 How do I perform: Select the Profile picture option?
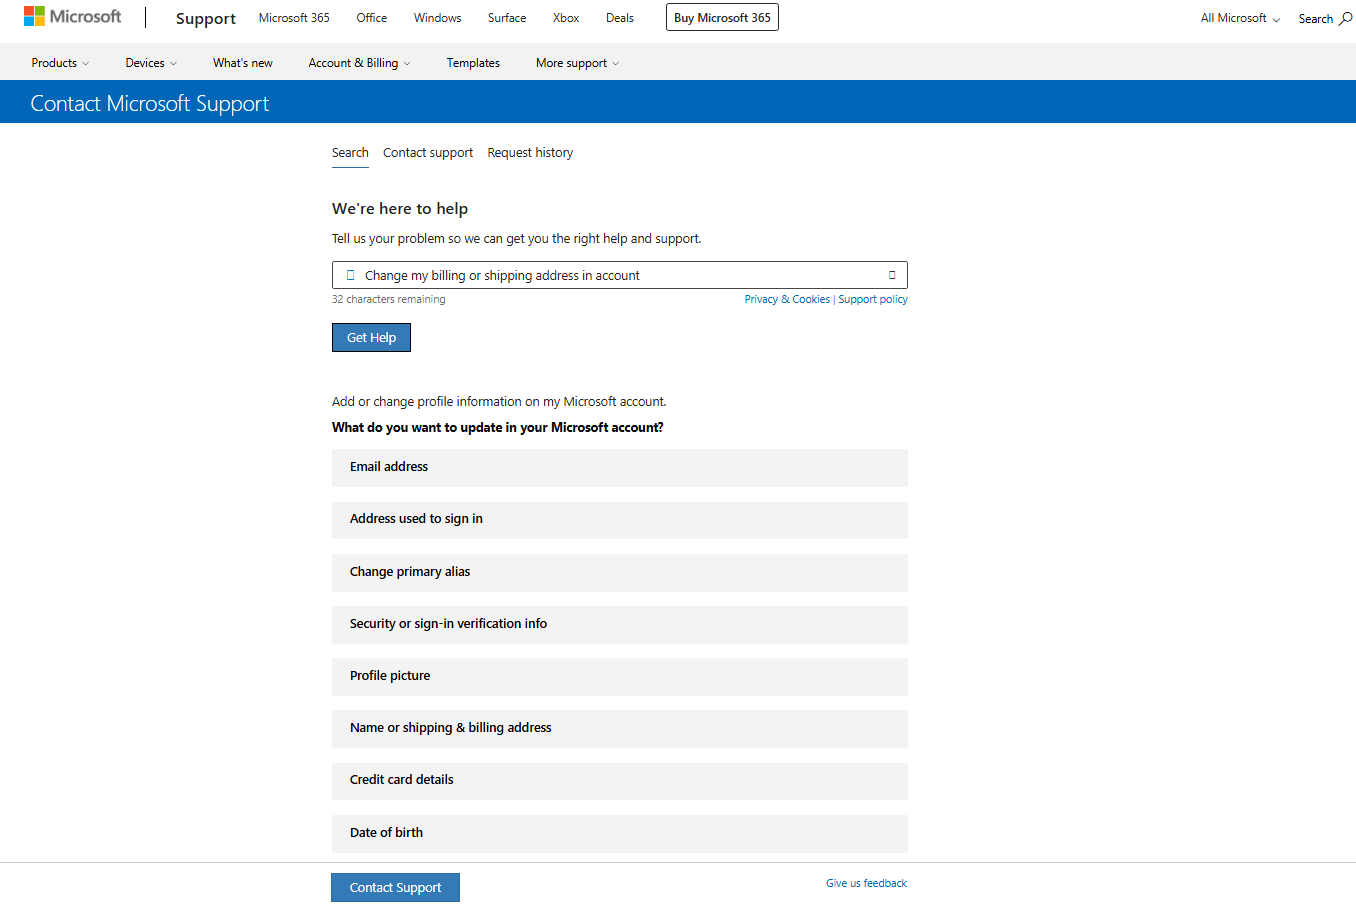click(x=620, y=676)
